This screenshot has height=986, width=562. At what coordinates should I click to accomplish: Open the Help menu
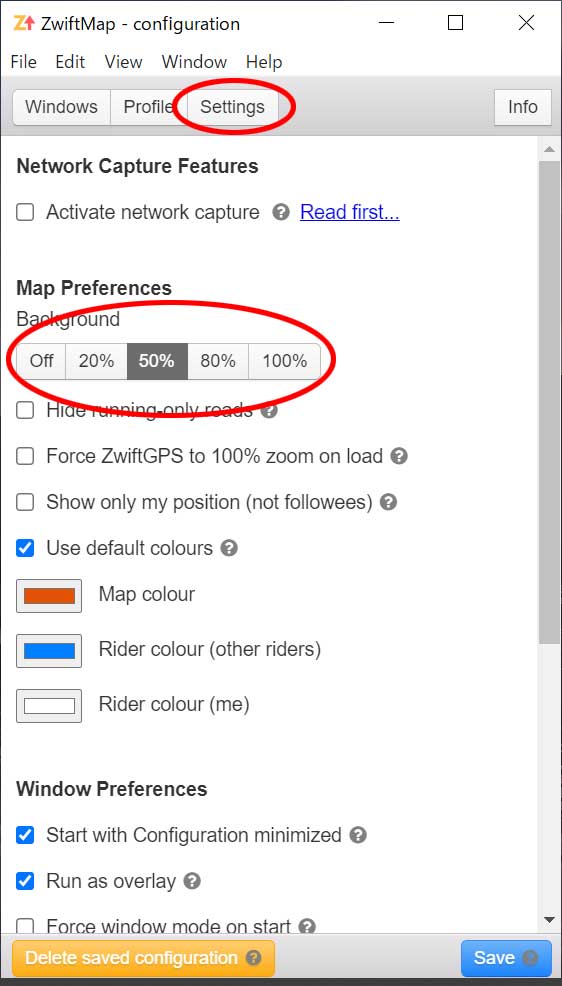point(264,62)
